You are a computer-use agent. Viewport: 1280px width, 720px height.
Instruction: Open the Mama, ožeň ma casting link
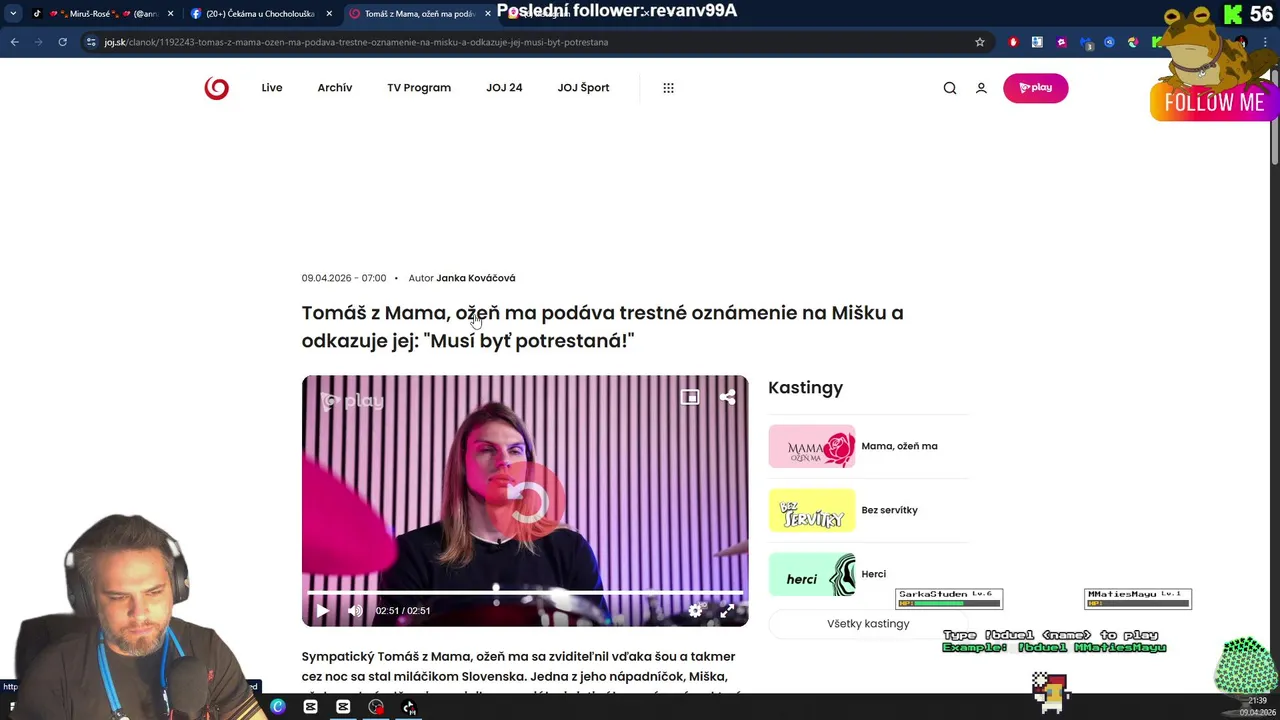tap(899, 446)
